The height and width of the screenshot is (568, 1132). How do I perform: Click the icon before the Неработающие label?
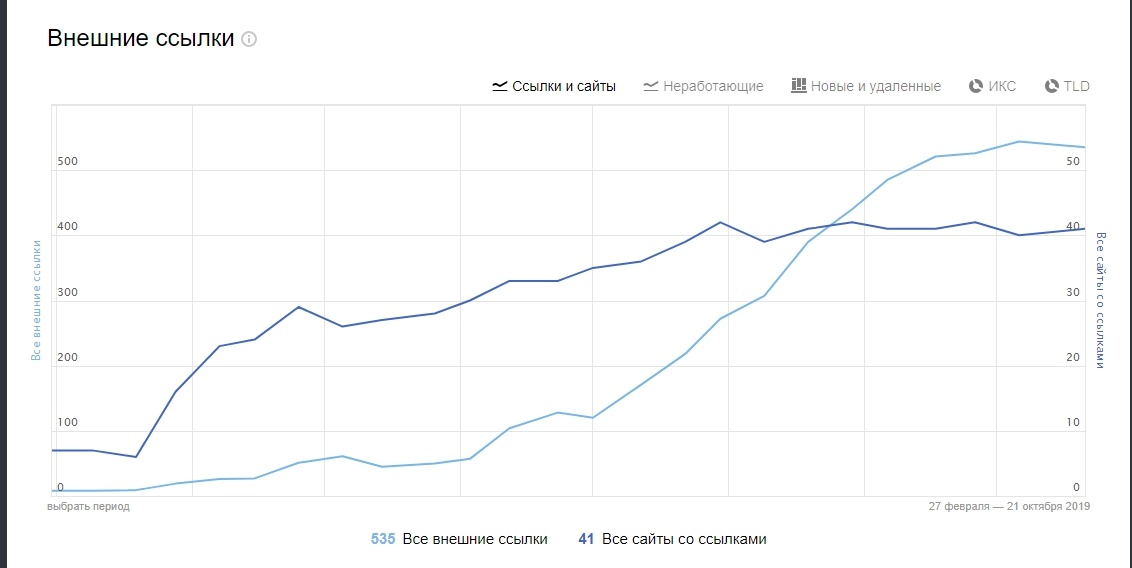(651, 86)
